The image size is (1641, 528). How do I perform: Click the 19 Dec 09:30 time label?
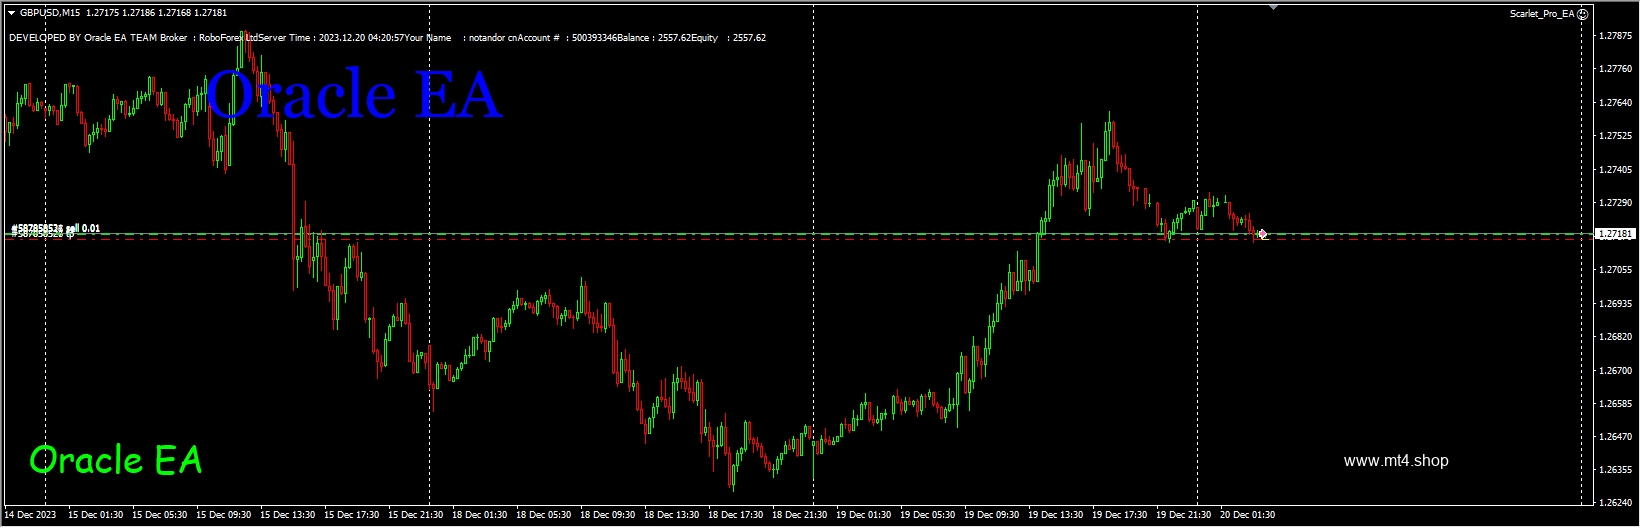pos(992,515)
